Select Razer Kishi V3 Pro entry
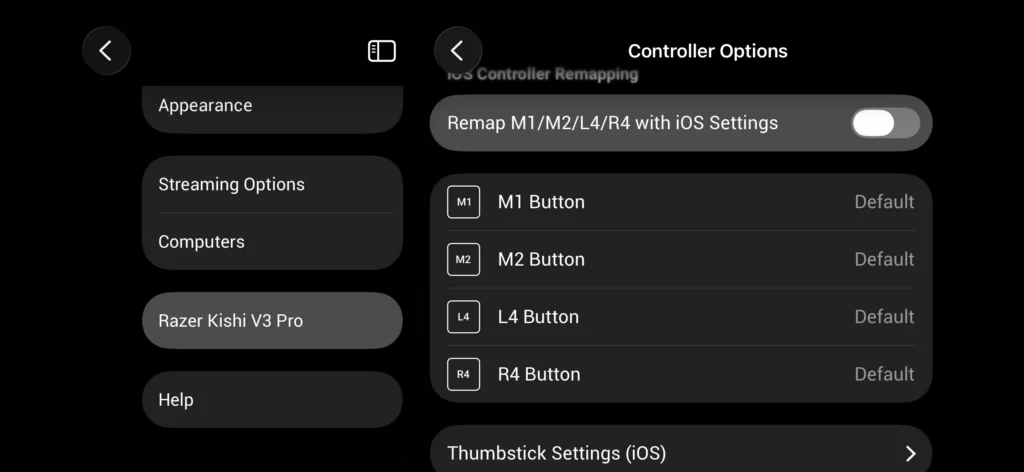 coord(272,321)
